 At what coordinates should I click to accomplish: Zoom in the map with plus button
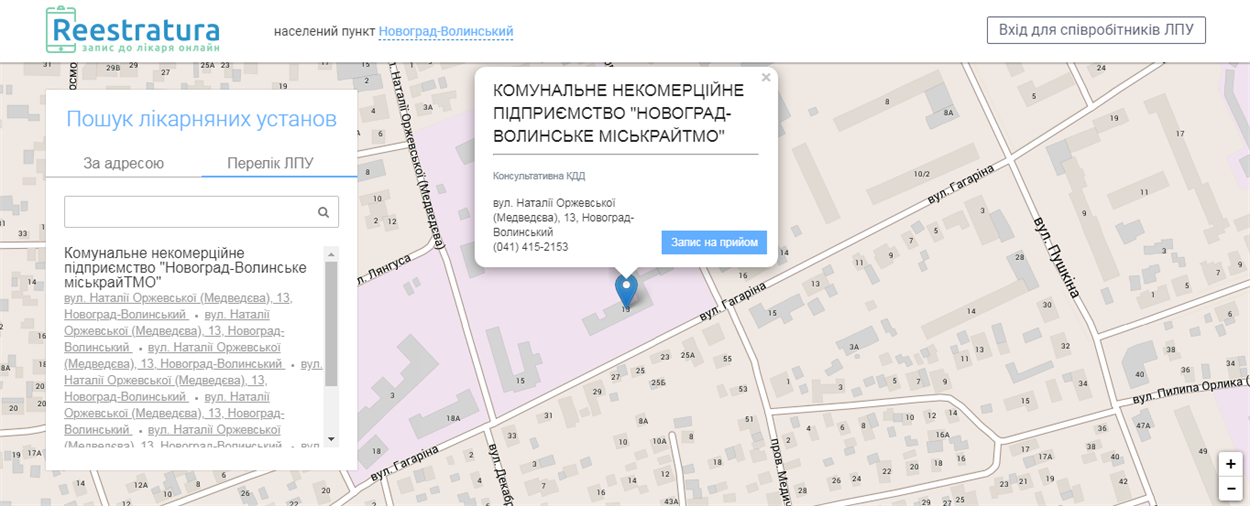click(1231, 464)
